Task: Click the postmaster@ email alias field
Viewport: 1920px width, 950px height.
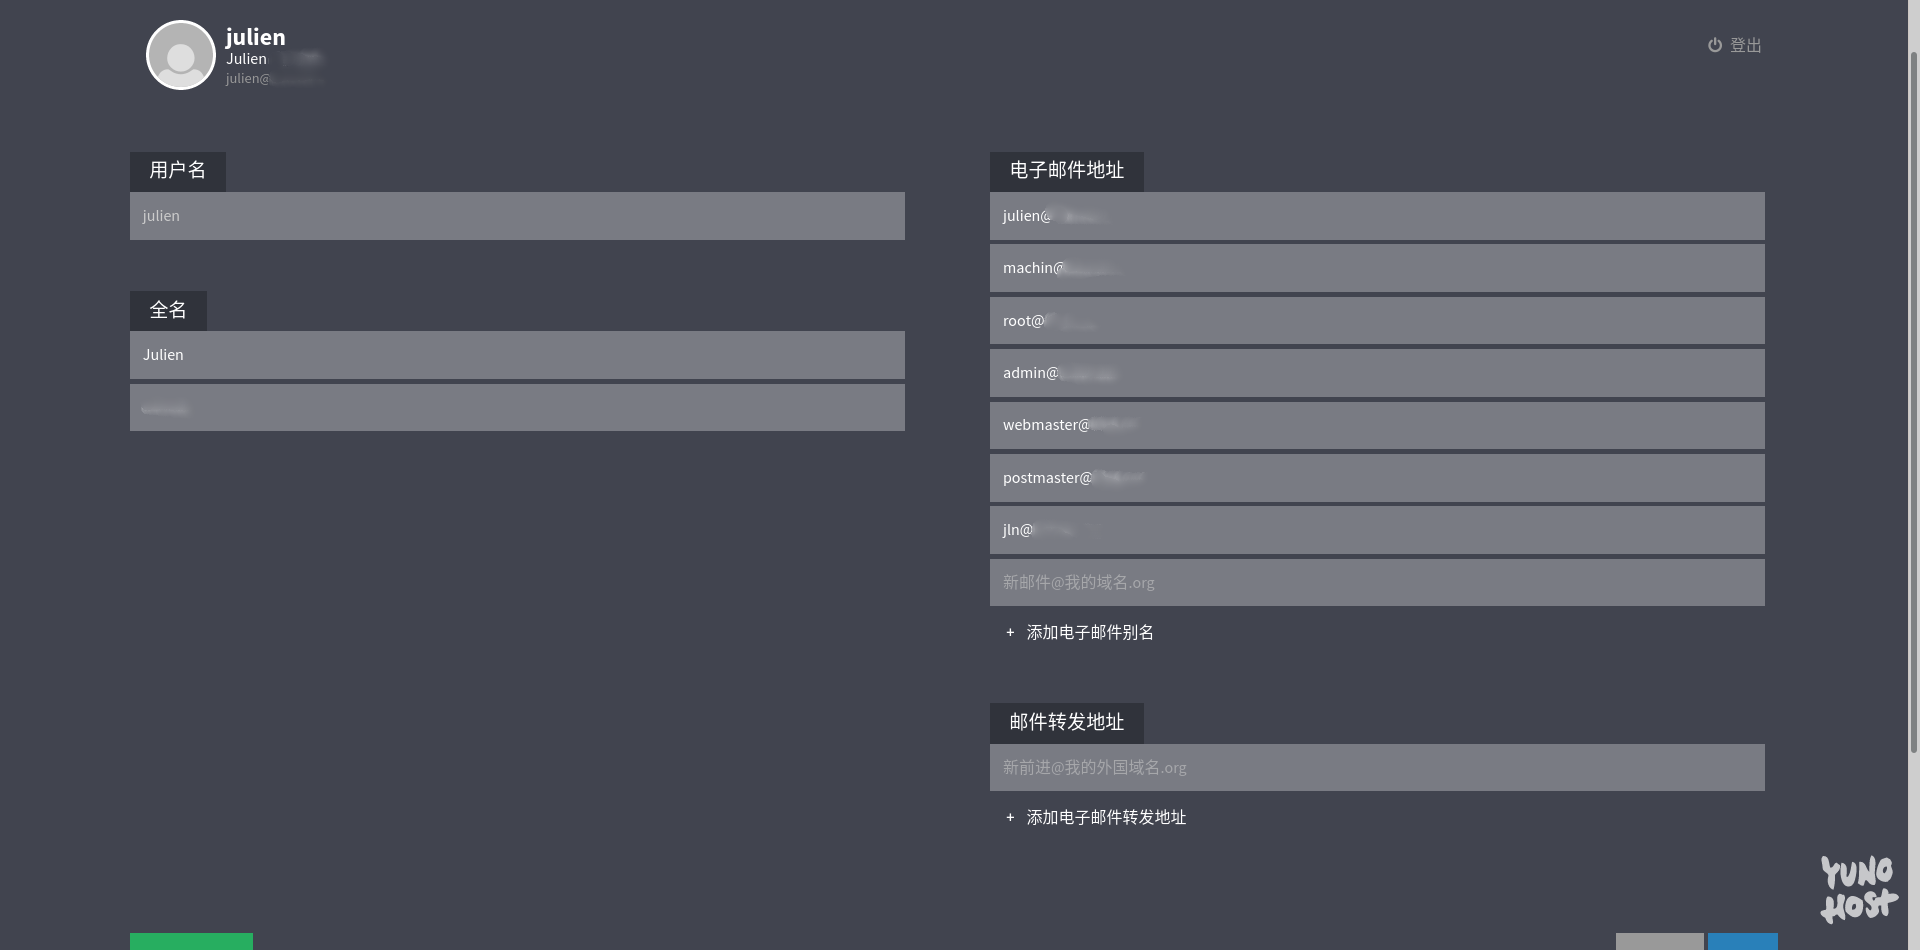Action: click(1377, 478)
